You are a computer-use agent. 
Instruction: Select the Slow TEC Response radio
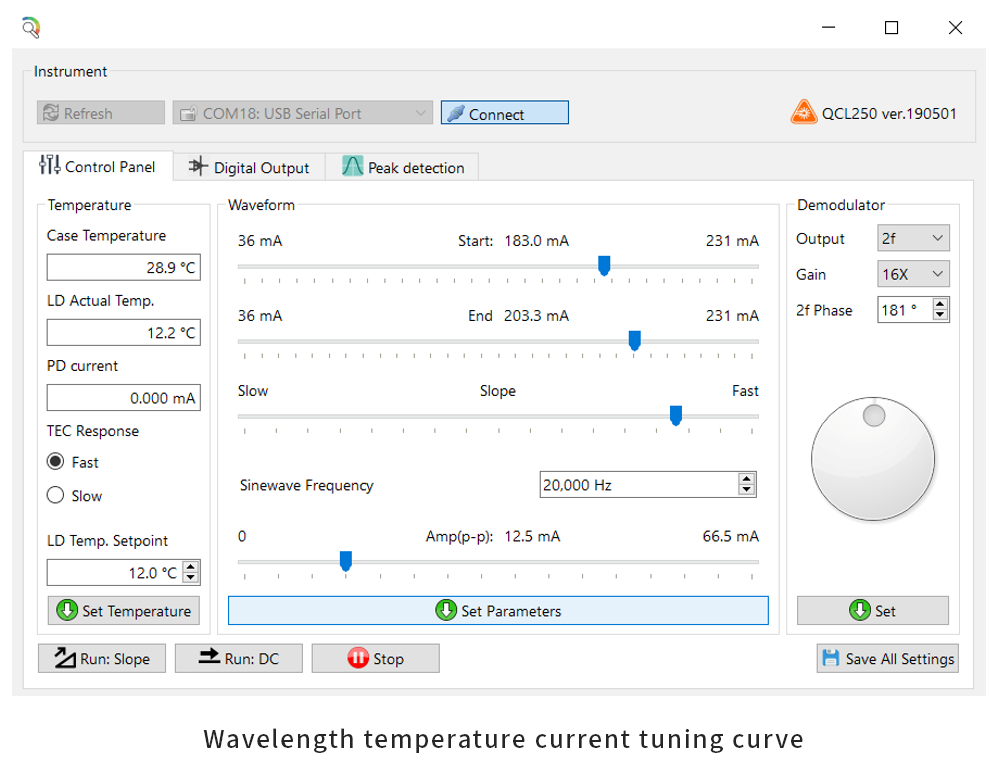pos(56,496)
